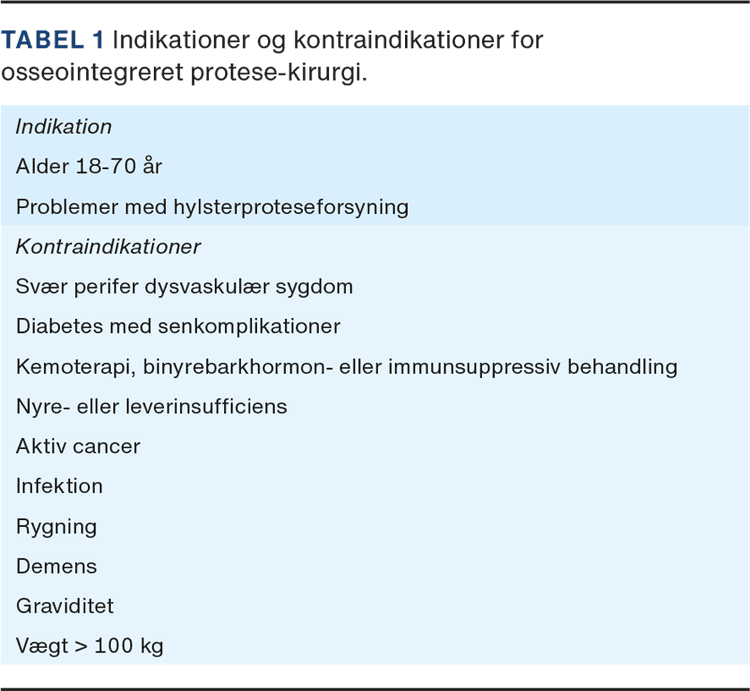Click the "Aktiv cancer" row

(78, 447)
